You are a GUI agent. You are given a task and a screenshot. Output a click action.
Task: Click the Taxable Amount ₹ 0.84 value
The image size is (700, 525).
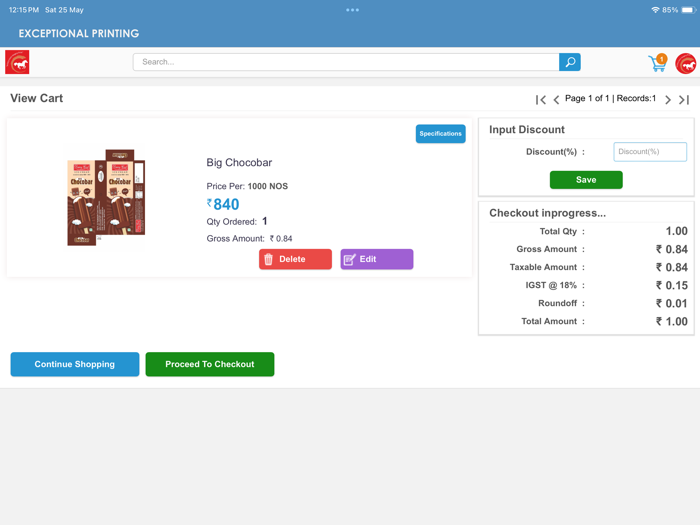point(671,267)
